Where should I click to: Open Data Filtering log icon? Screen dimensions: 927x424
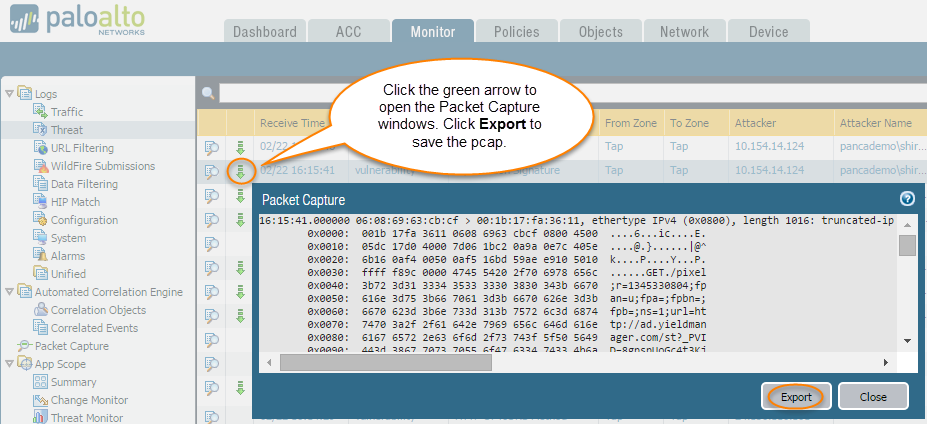[x=40, y=184]
